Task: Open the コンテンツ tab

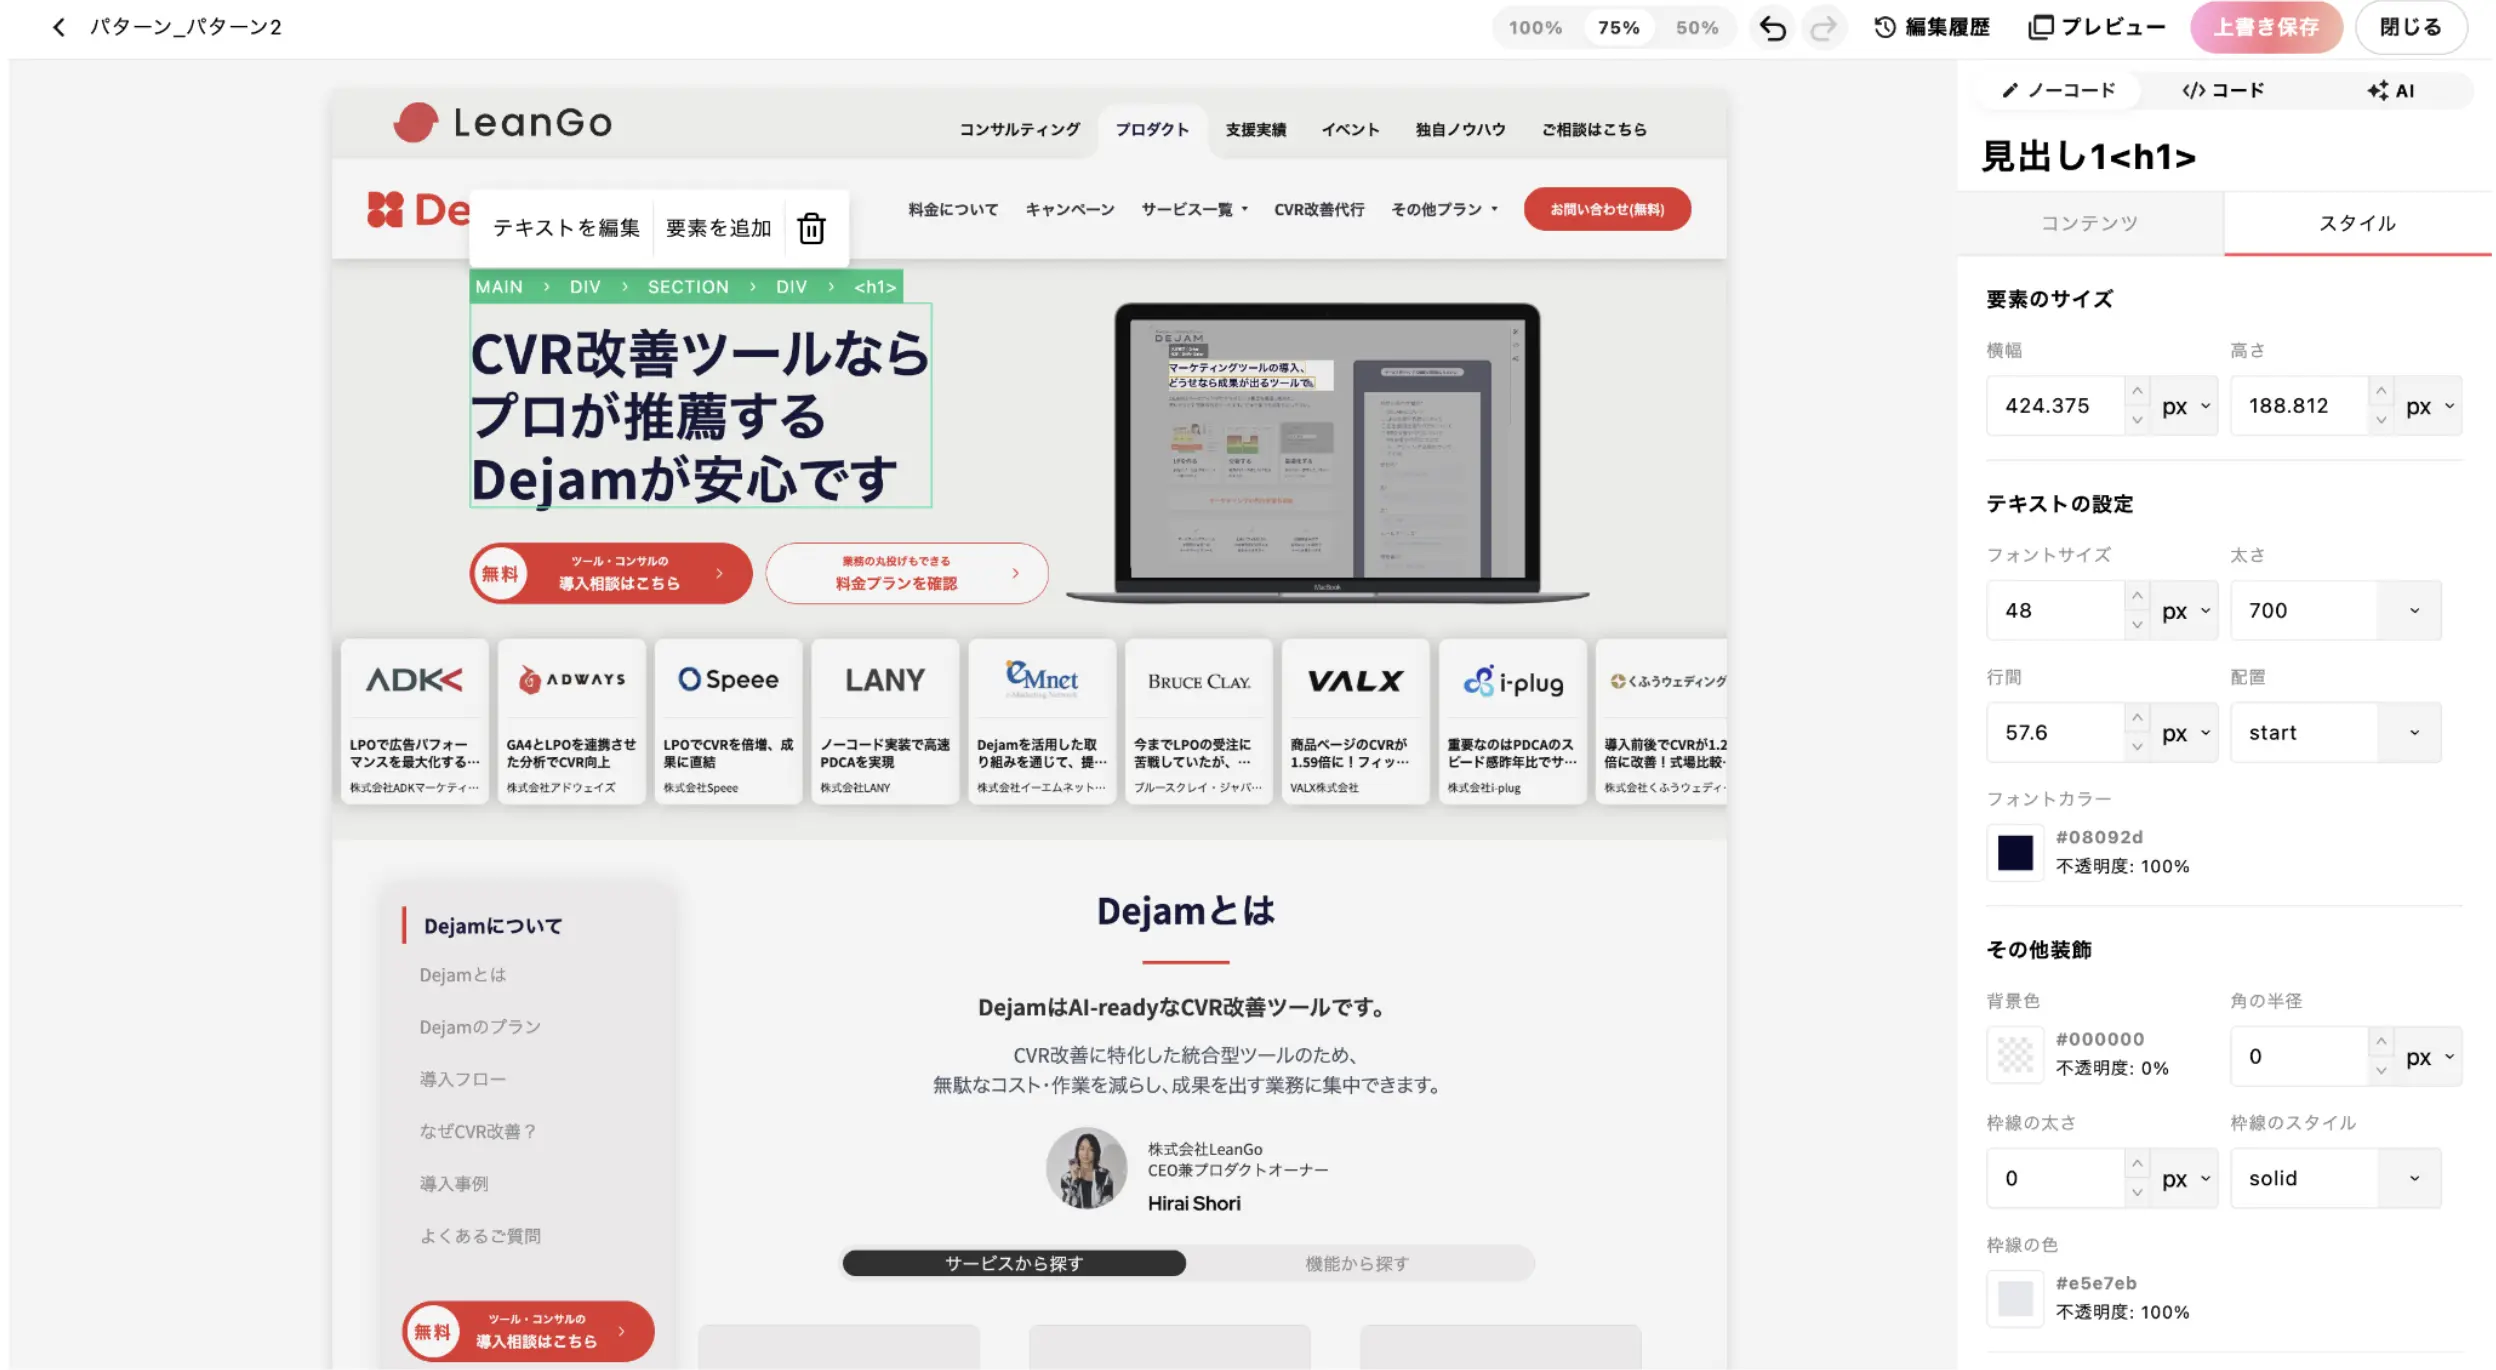Action: (x=2089, y=223)
